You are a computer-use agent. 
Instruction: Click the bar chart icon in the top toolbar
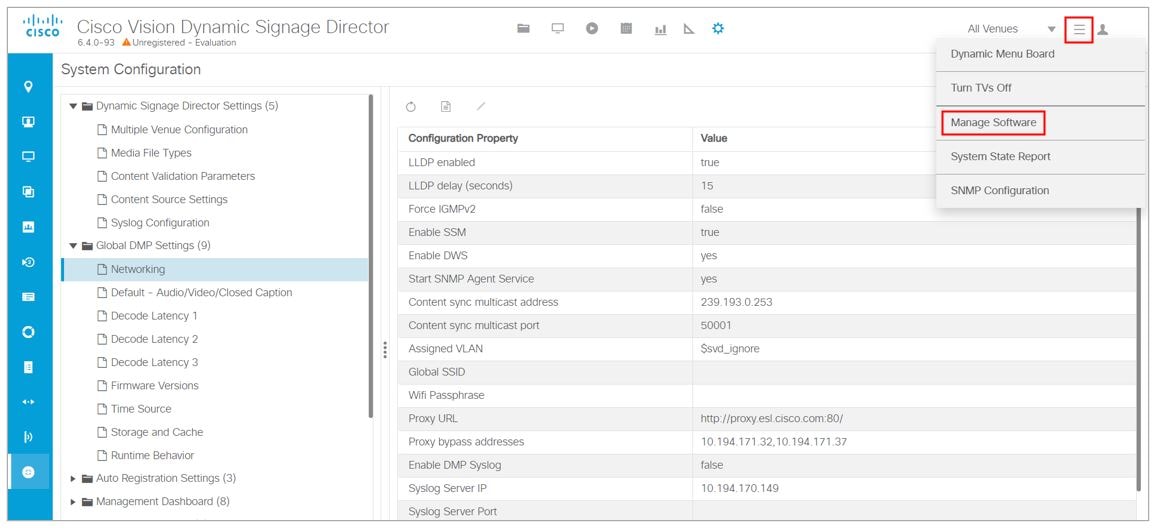tap(661, 29)
